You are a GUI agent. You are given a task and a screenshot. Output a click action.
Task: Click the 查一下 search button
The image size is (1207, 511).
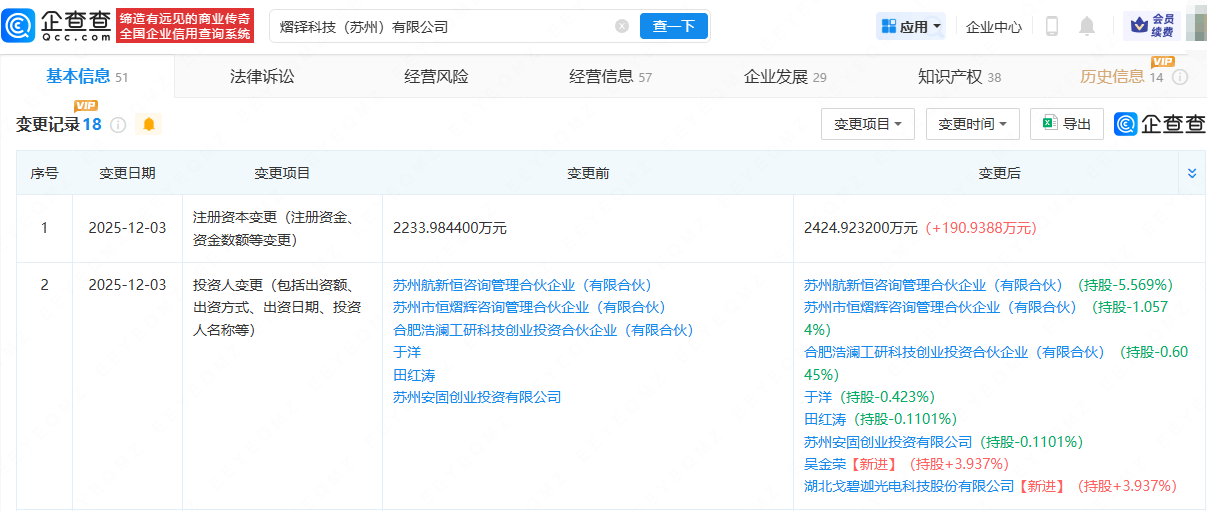pos(673,26)
